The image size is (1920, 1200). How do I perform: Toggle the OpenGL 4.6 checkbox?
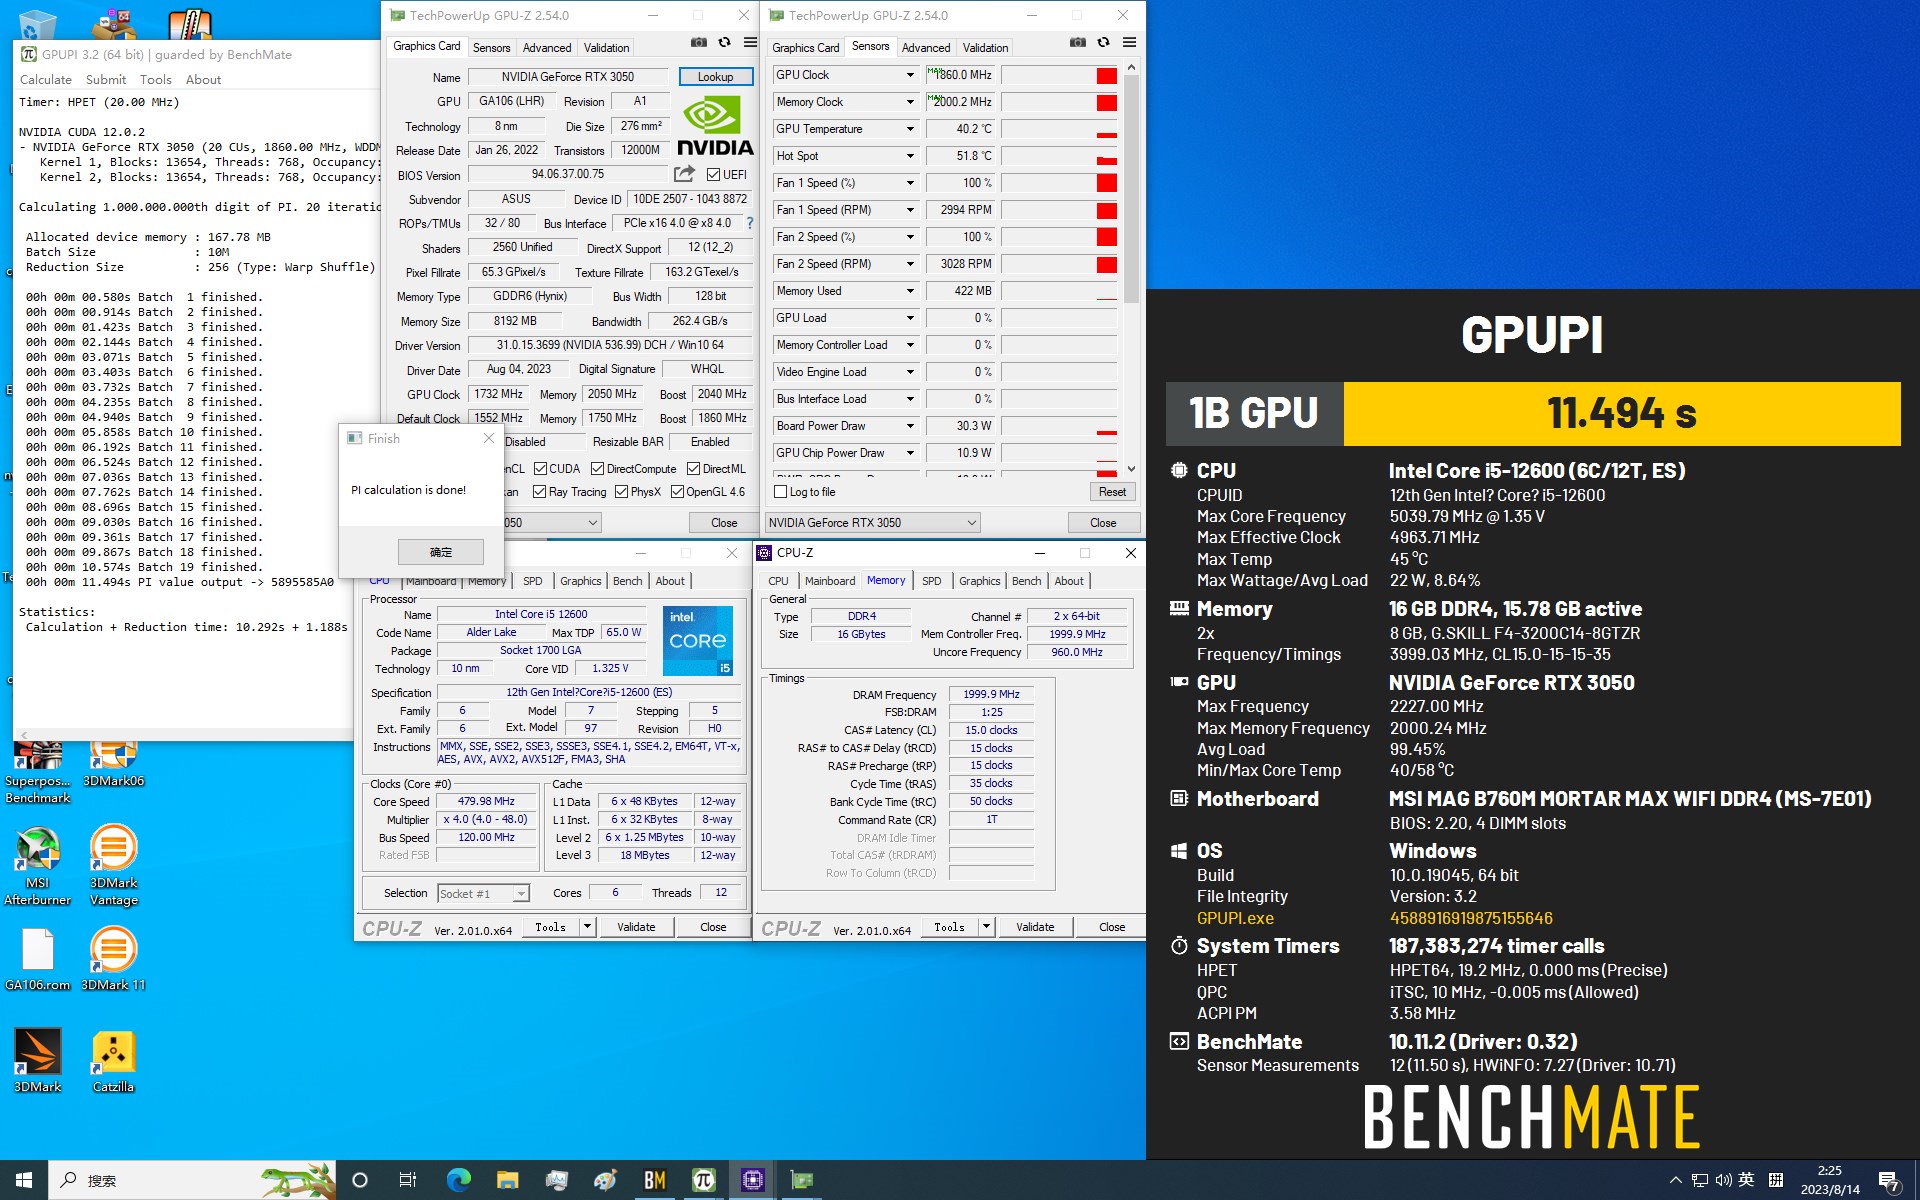point(677,491)
